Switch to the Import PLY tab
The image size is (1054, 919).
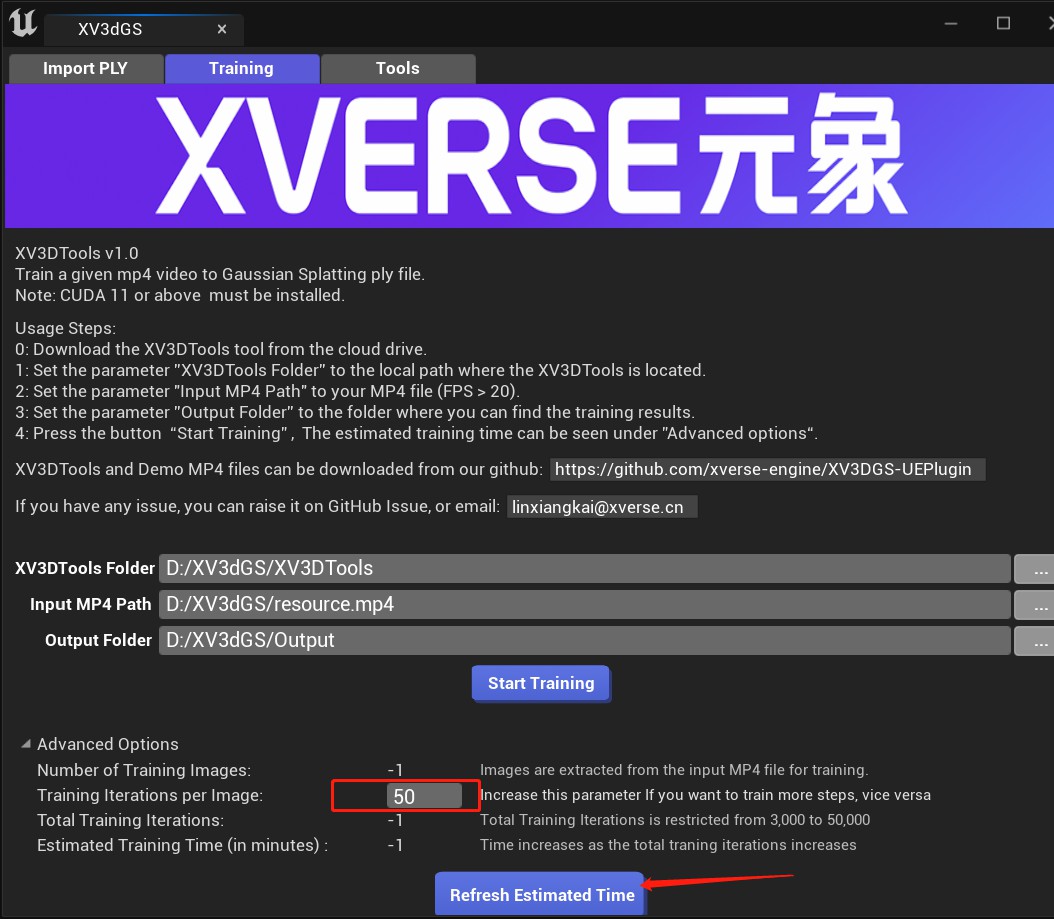tap(85, 69)
